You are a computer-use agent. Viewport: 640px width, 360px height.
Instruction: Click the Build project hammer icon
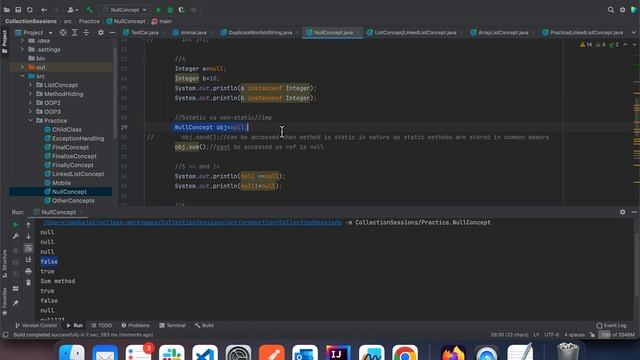pyautogui.click(x=89, y=10)
